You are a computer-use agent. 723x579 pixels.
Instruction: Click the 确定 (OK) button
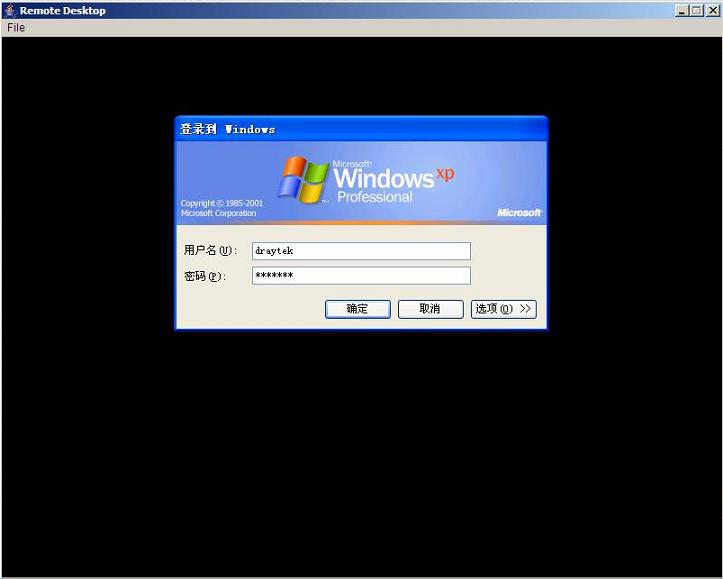tap(357, 309)
